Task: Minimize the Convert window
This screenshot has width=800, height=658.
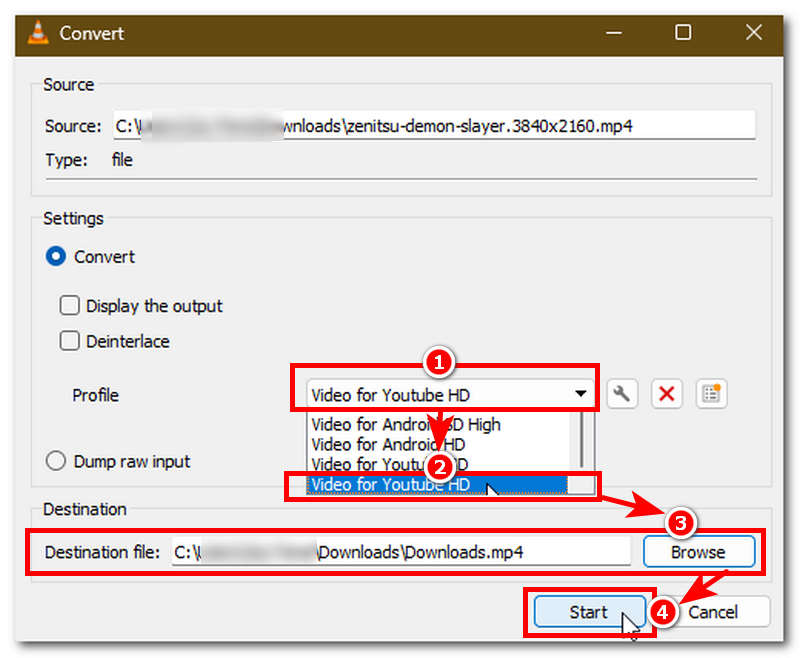Action: (614, 33)
